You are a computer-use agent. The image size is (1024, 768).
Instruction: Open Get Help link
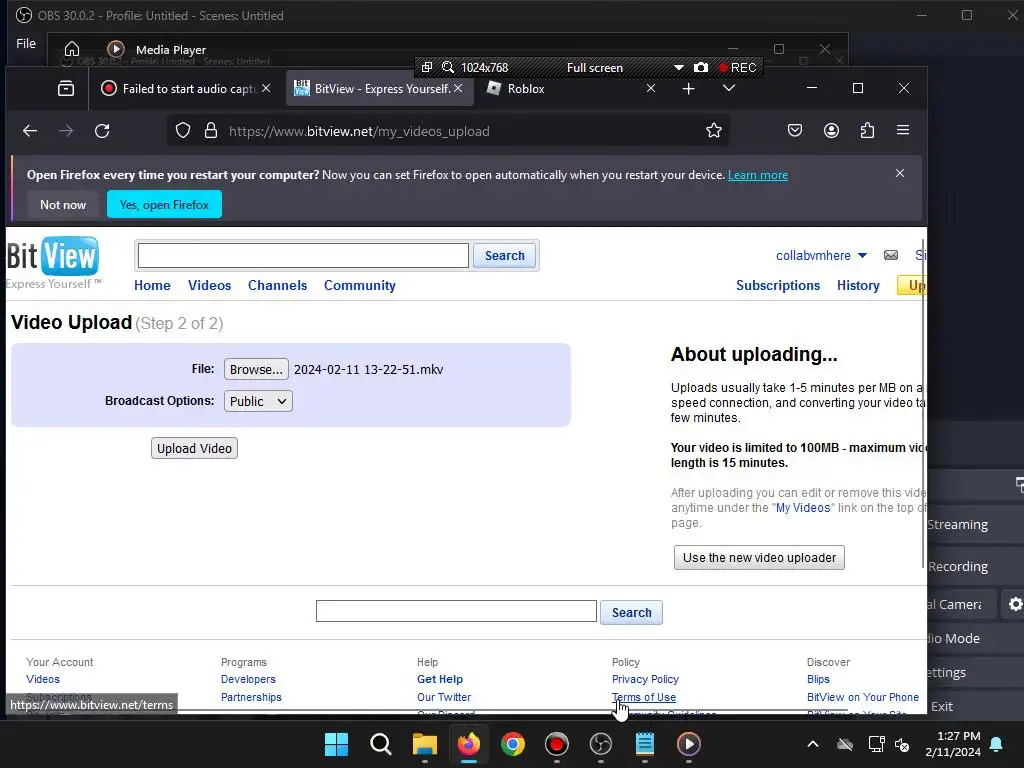pyautogui.click(x=440, y=679)
